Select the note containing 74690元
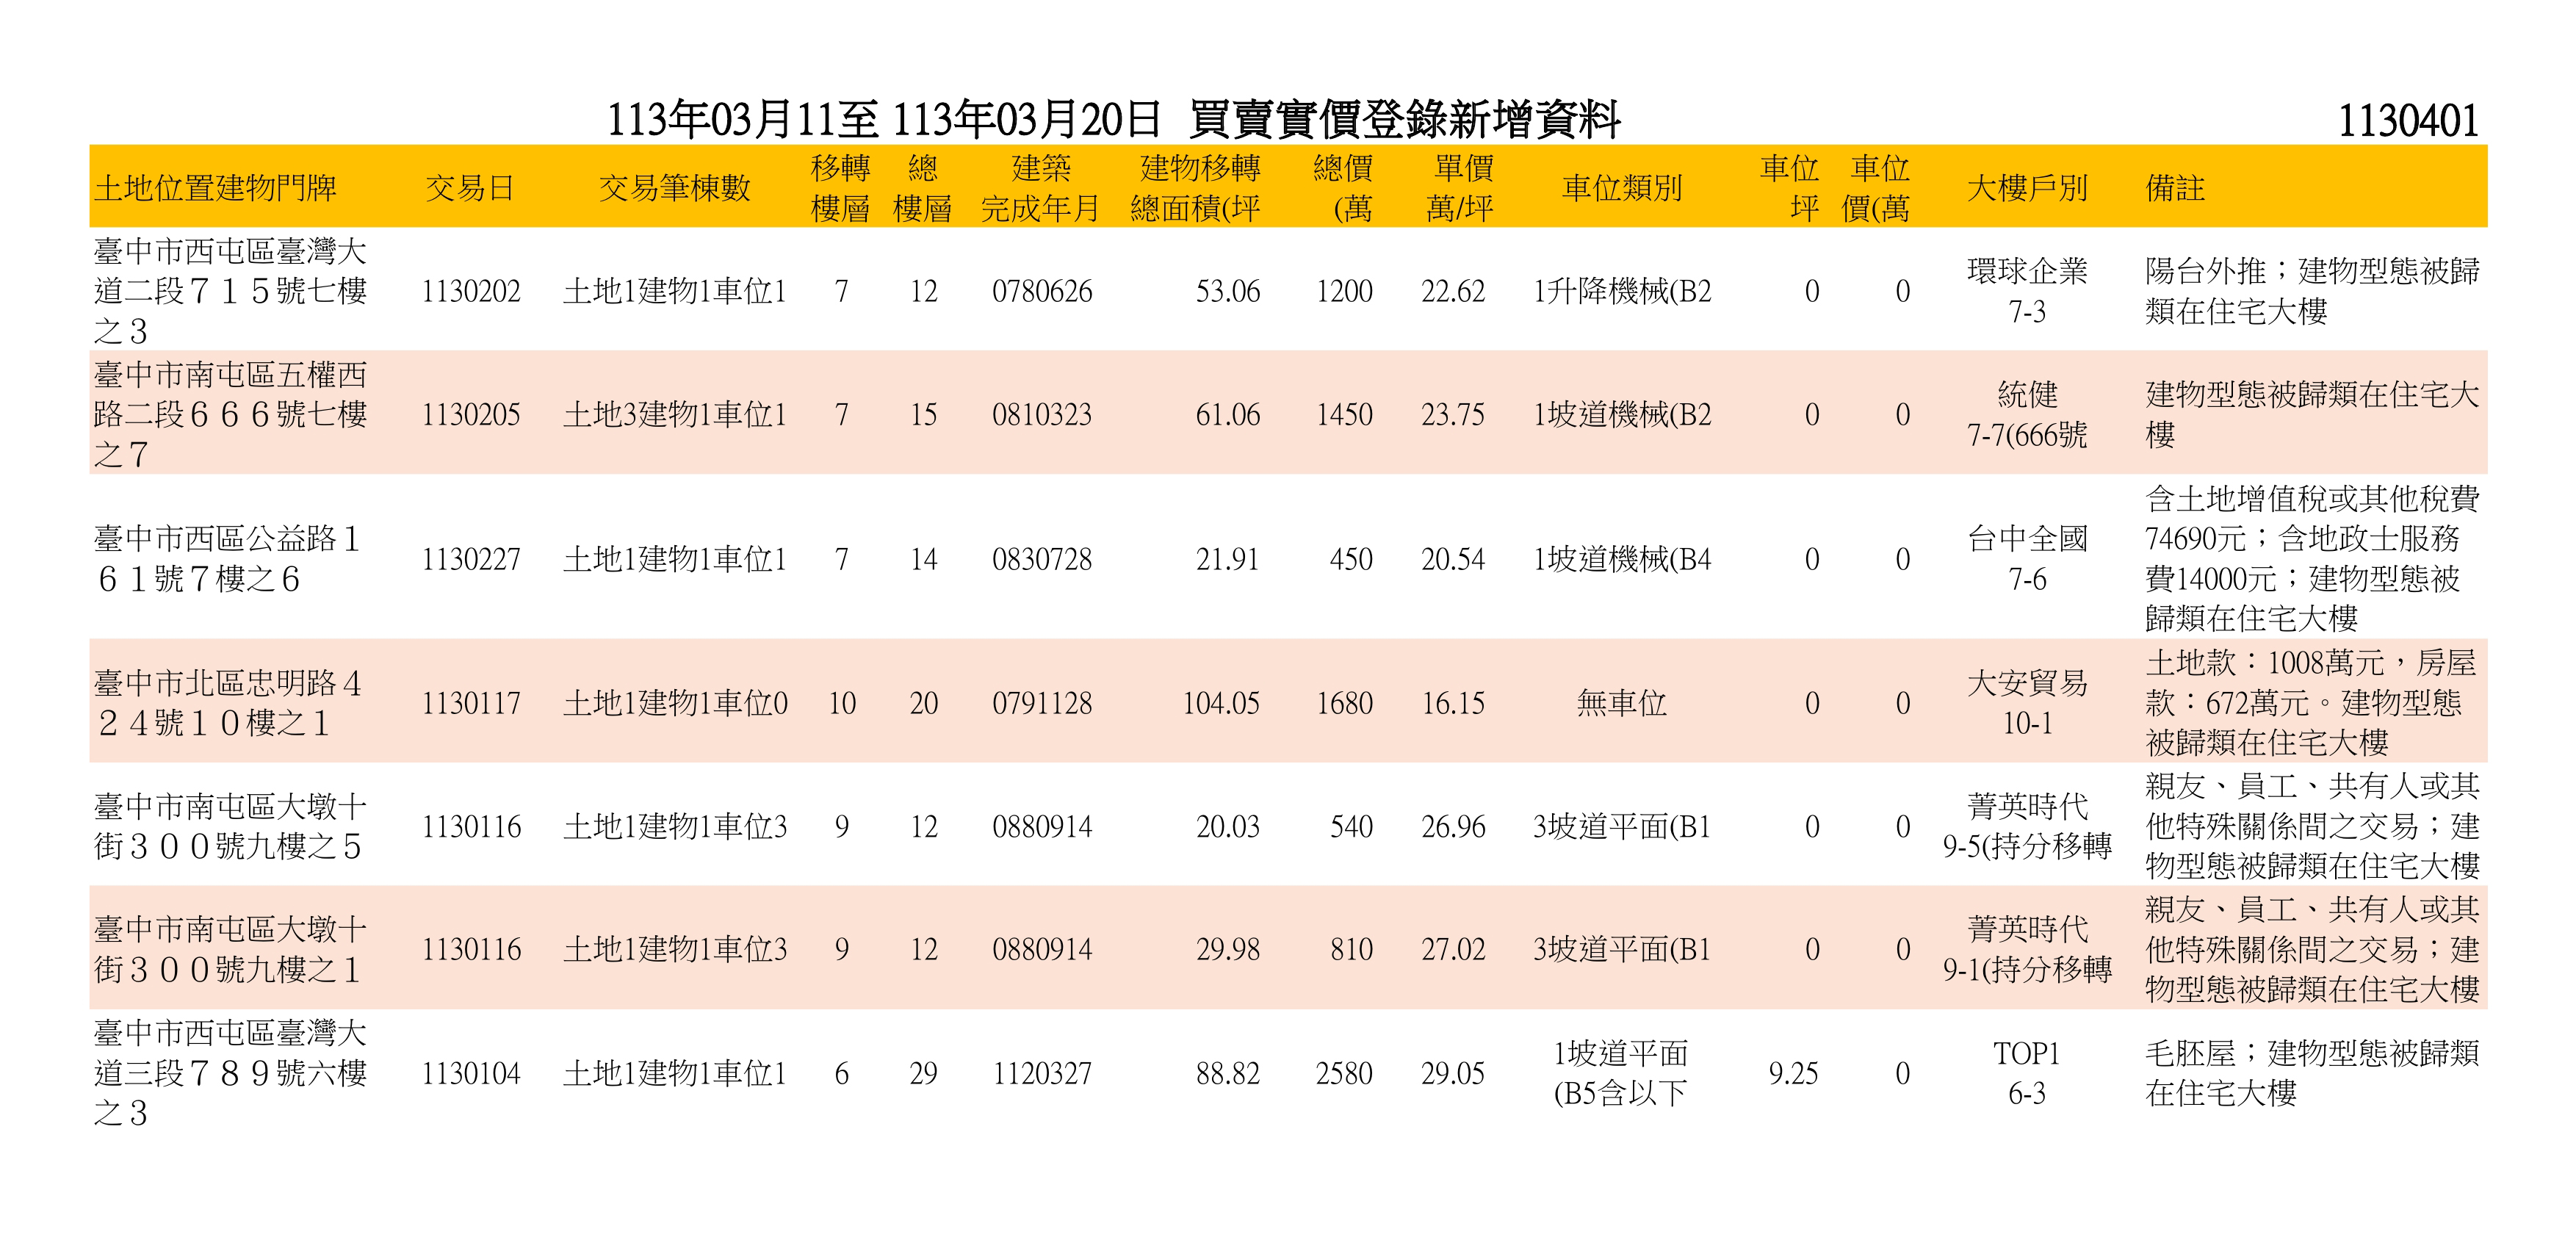This screenshot has height=1240, width=2576. [x=2312, y=558]
